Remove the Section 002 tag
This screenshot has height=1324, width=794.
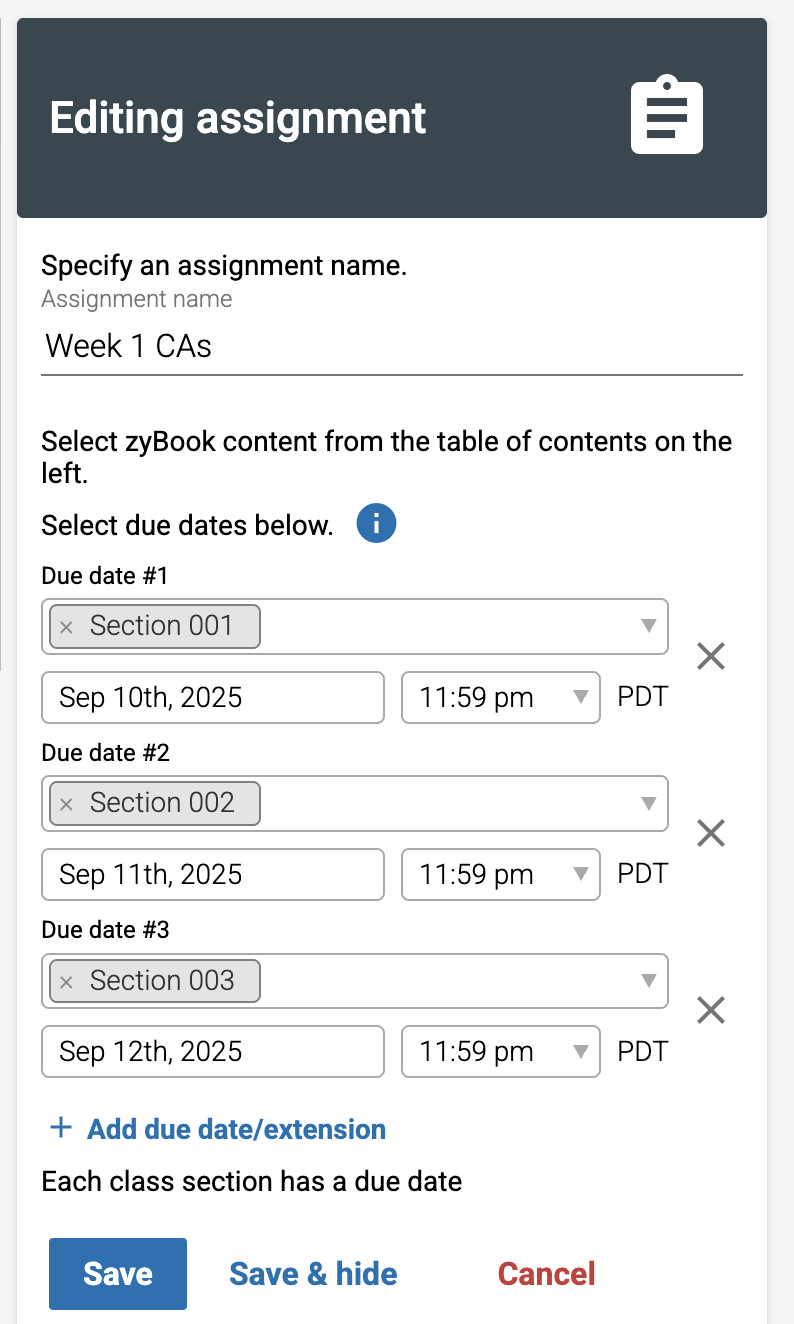pyautogui.click(x=66, y=804)
